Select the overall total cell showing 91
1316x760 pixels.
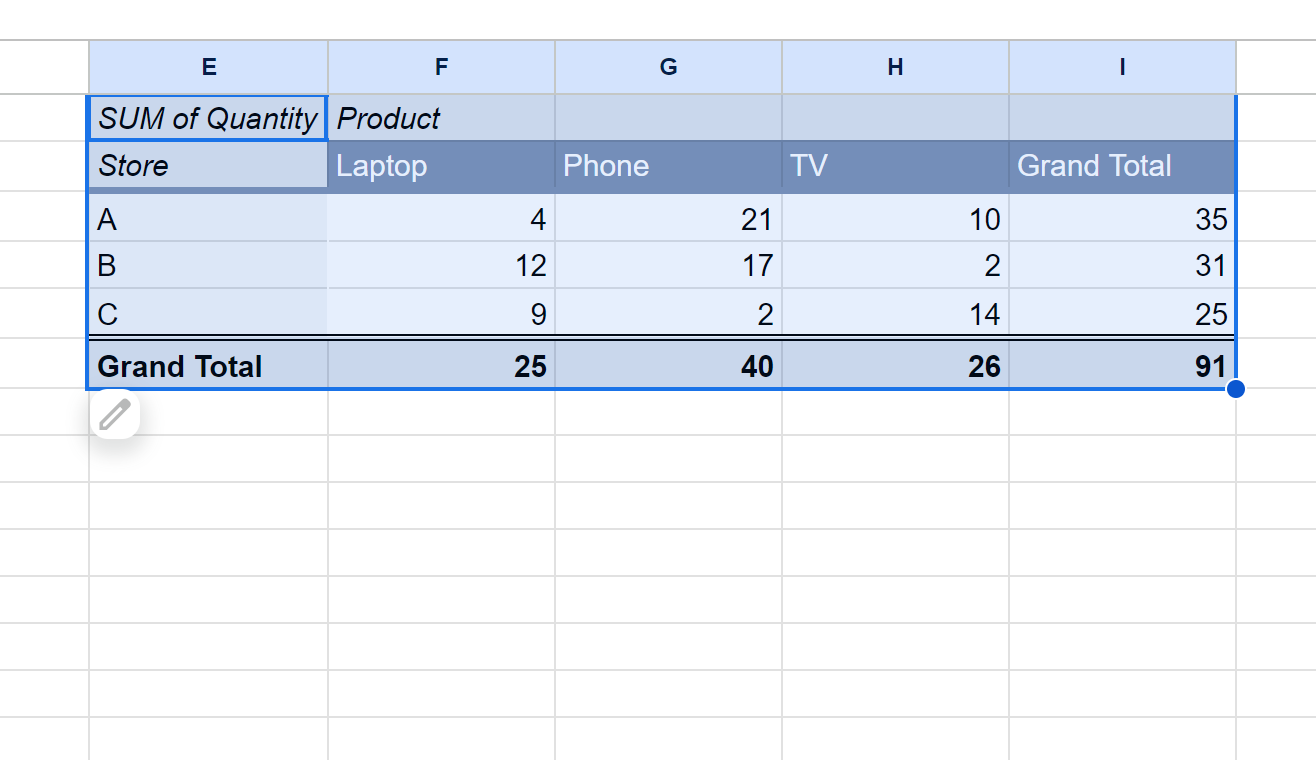[1122, 366]
